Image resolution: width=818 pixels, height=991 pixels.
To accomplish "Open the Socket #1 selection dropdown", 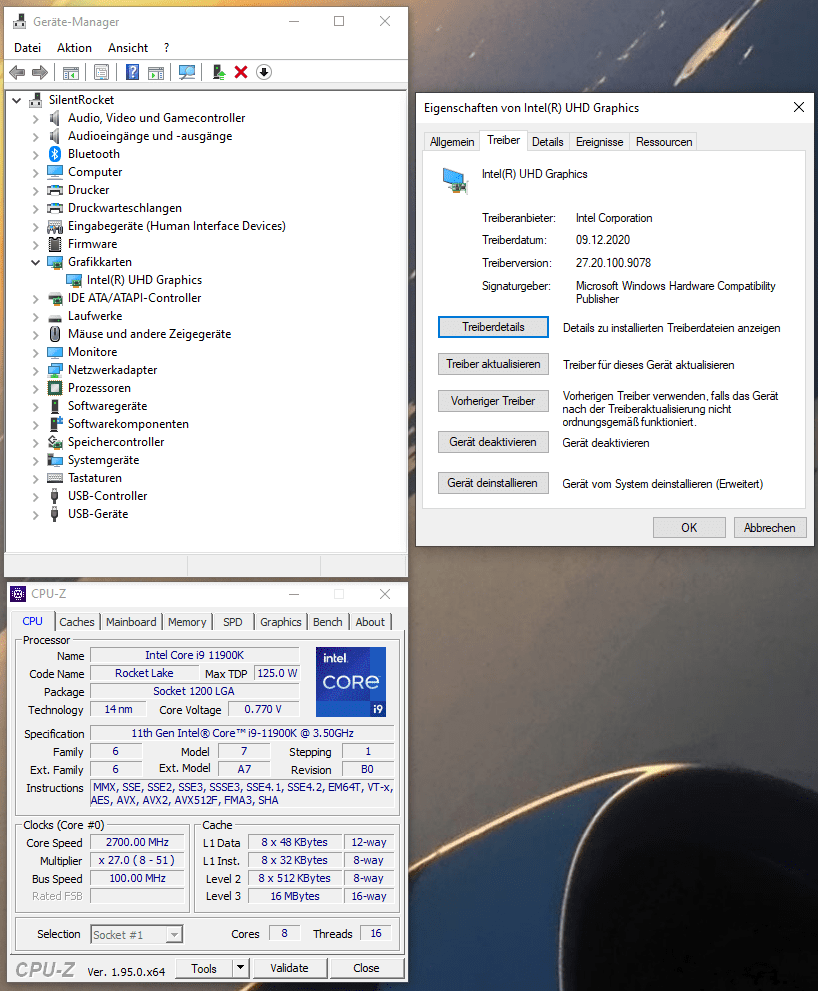I will point(174,934).
